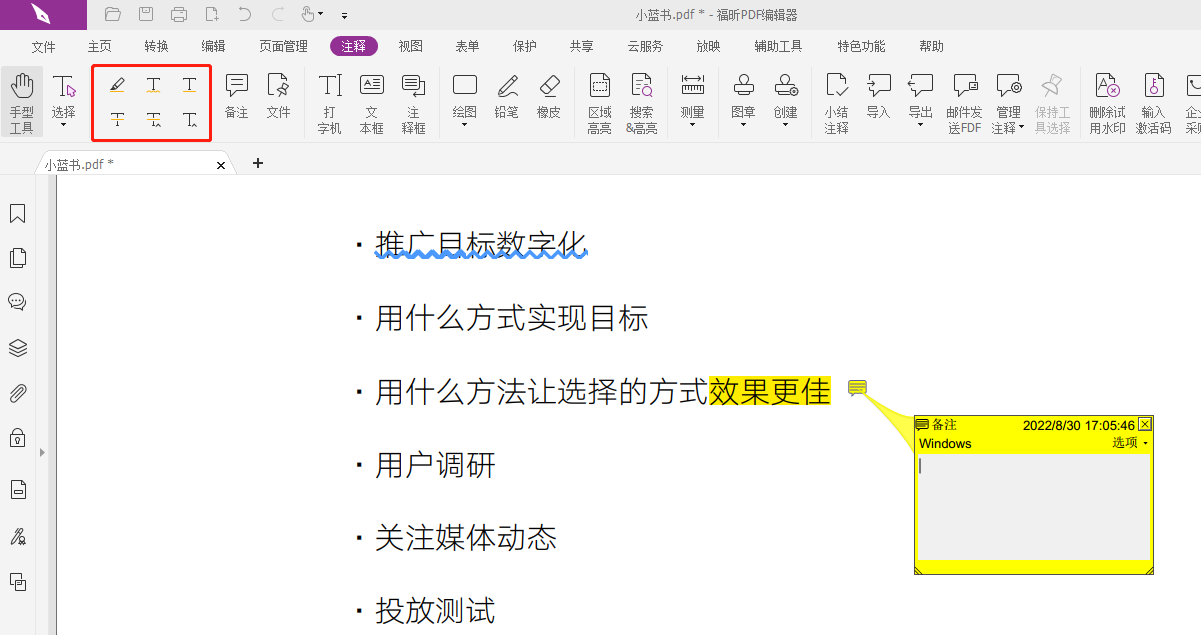Click the 备注 sticky note tool

click(x=236, y=95)
